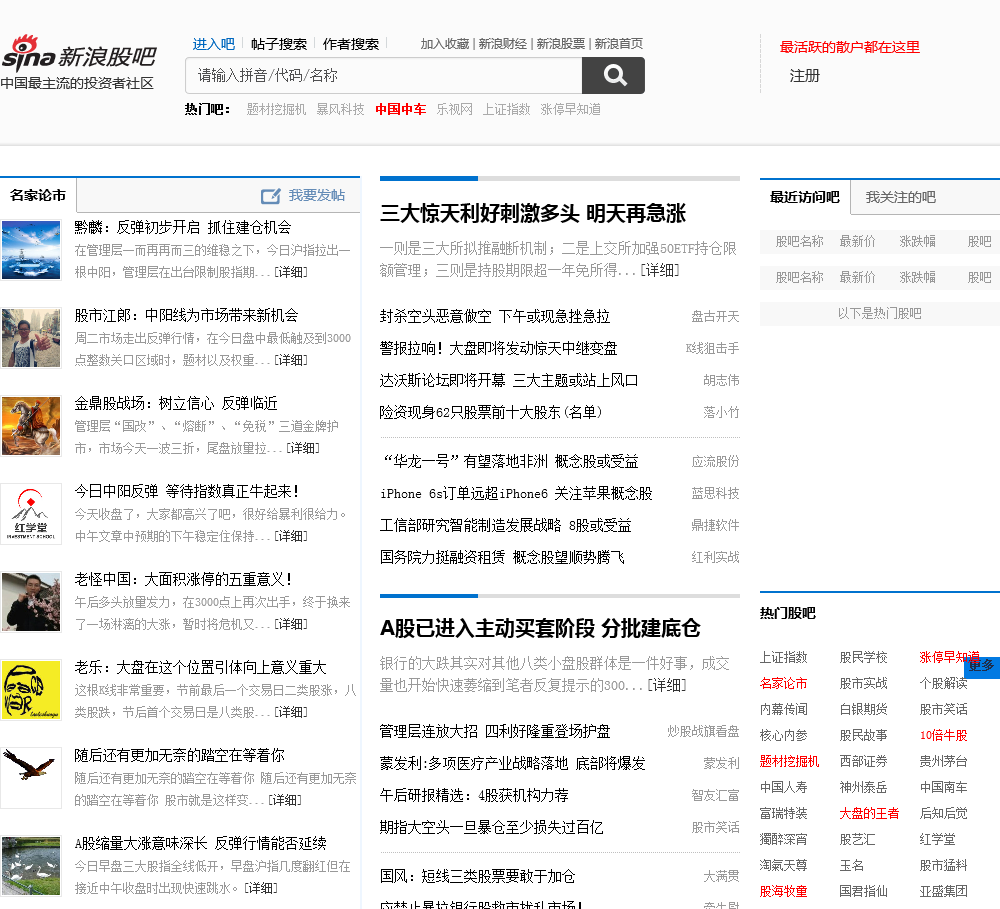Click [详细] after 三大惊天利好 summary
The height and width of the screenshot is (909, 1000).
tap(659, 270)
